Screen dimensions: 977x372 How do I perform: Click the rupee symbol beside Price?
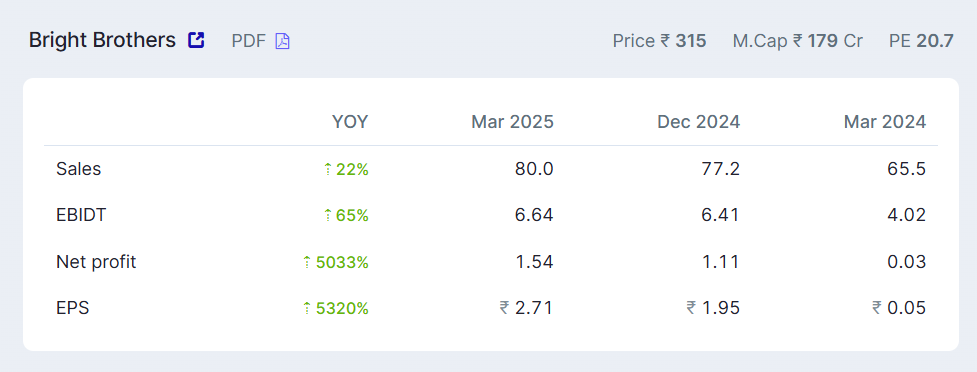(x=665, y=41)
